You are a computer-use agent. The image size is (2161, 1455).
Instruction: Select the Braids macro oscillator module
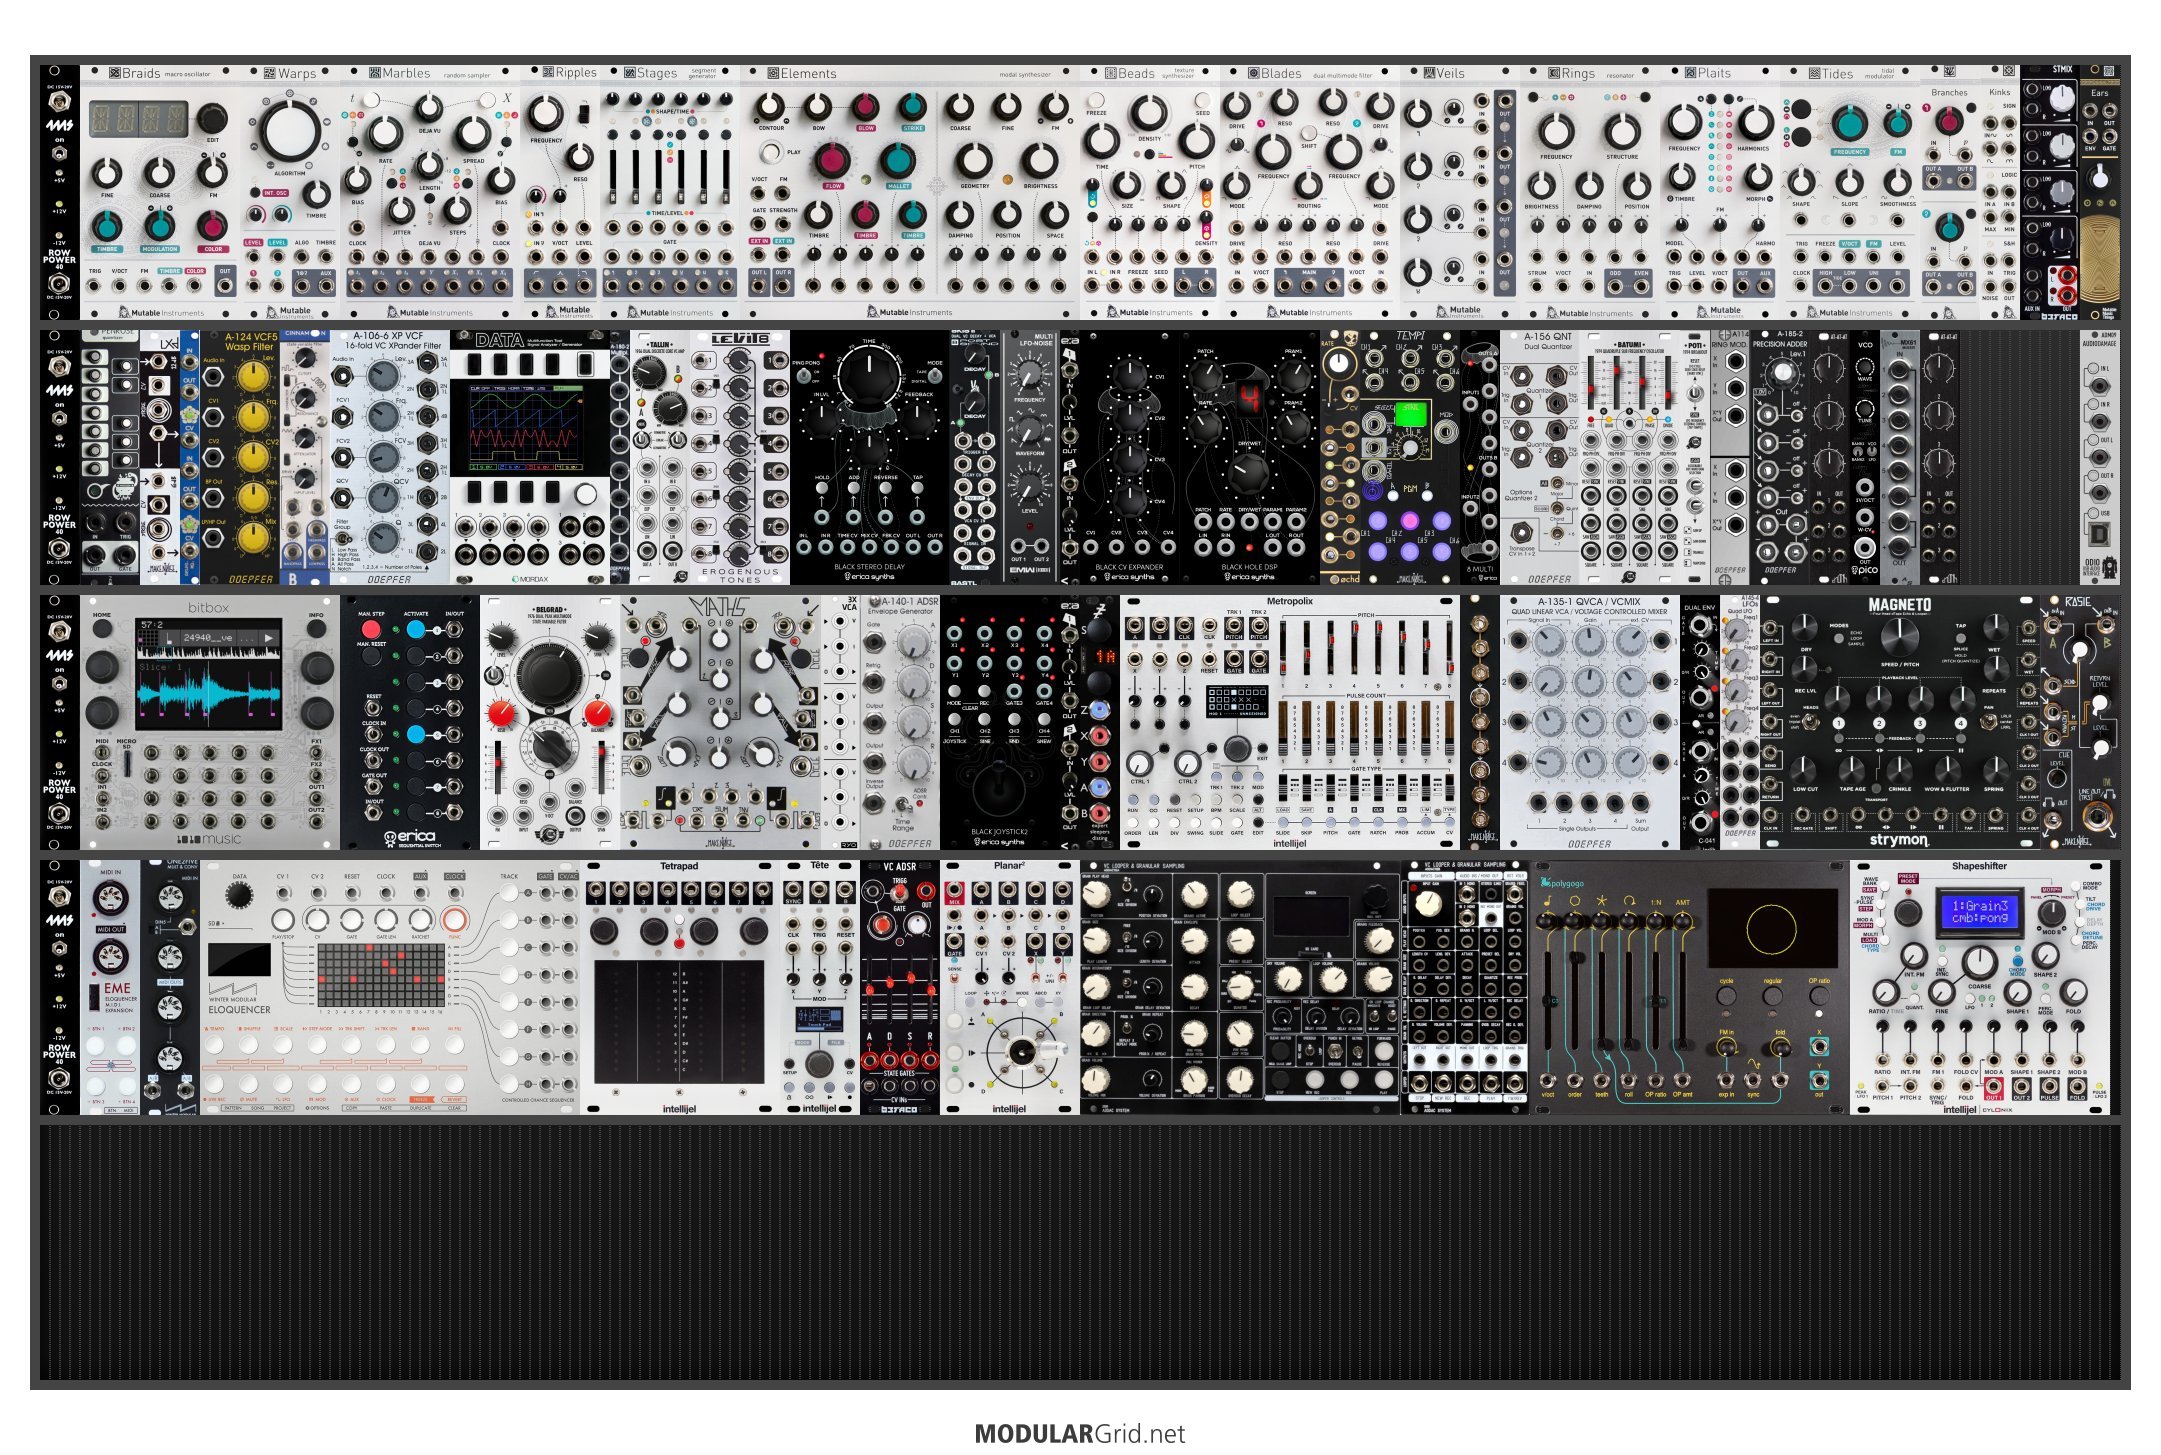point(160,192)
